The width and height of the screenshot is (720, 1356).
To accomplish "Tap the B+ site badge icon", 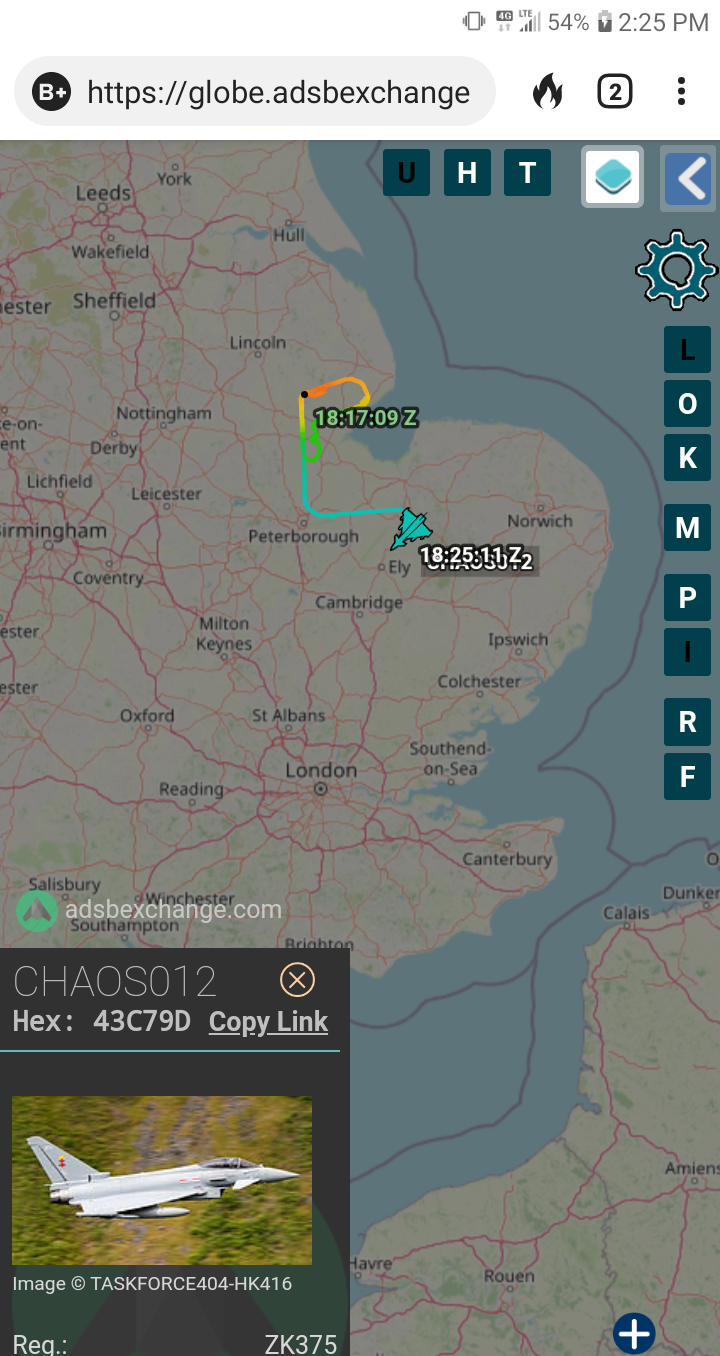I will coord(51,92).
